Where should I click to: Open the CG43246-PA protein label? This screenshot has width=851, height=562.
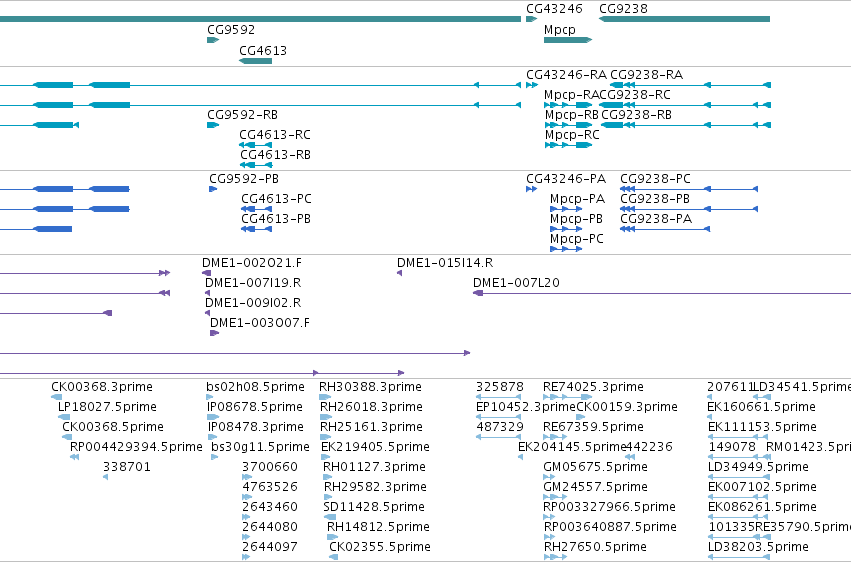point(566,179)
